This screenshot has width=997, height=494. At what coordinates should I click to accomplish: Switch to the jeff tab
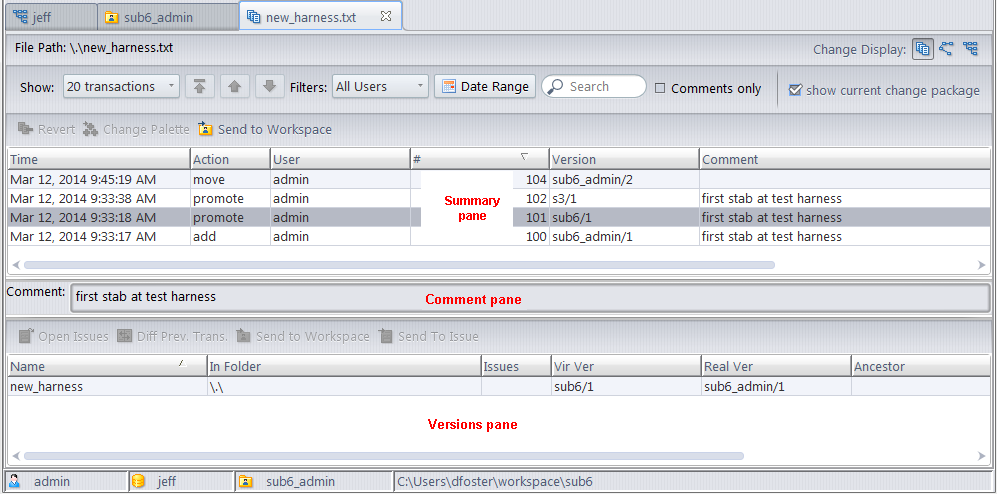coord(48,17)
